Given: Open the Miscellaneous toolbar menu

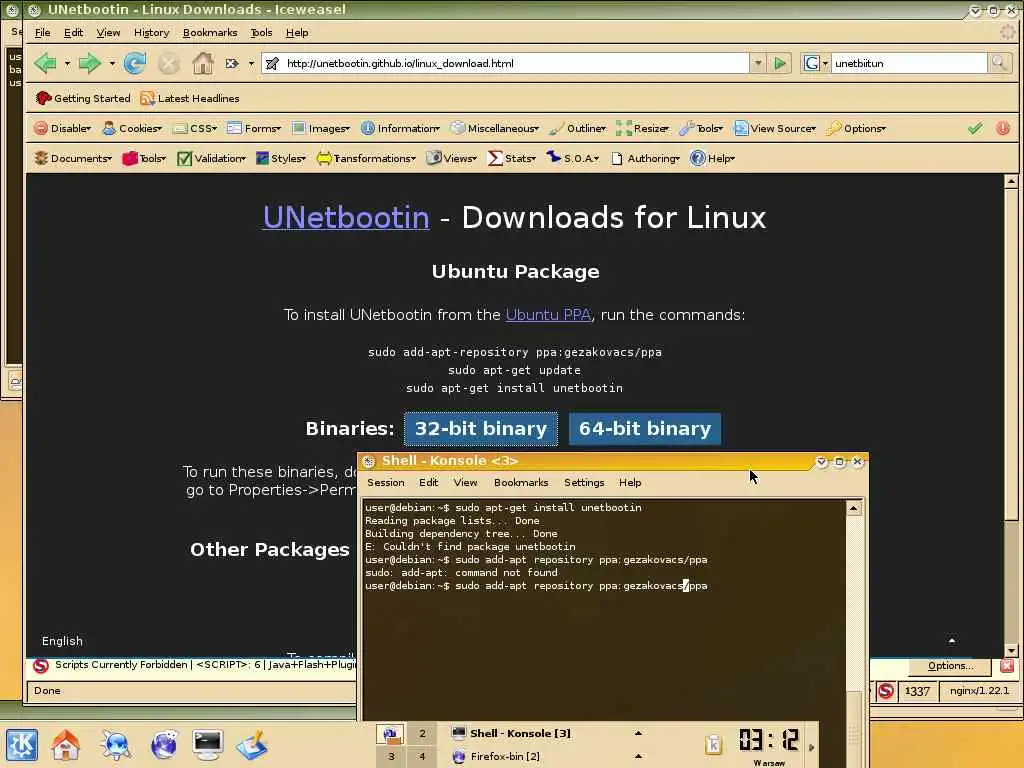Looking at the screenshot, I should click(495, 128).
